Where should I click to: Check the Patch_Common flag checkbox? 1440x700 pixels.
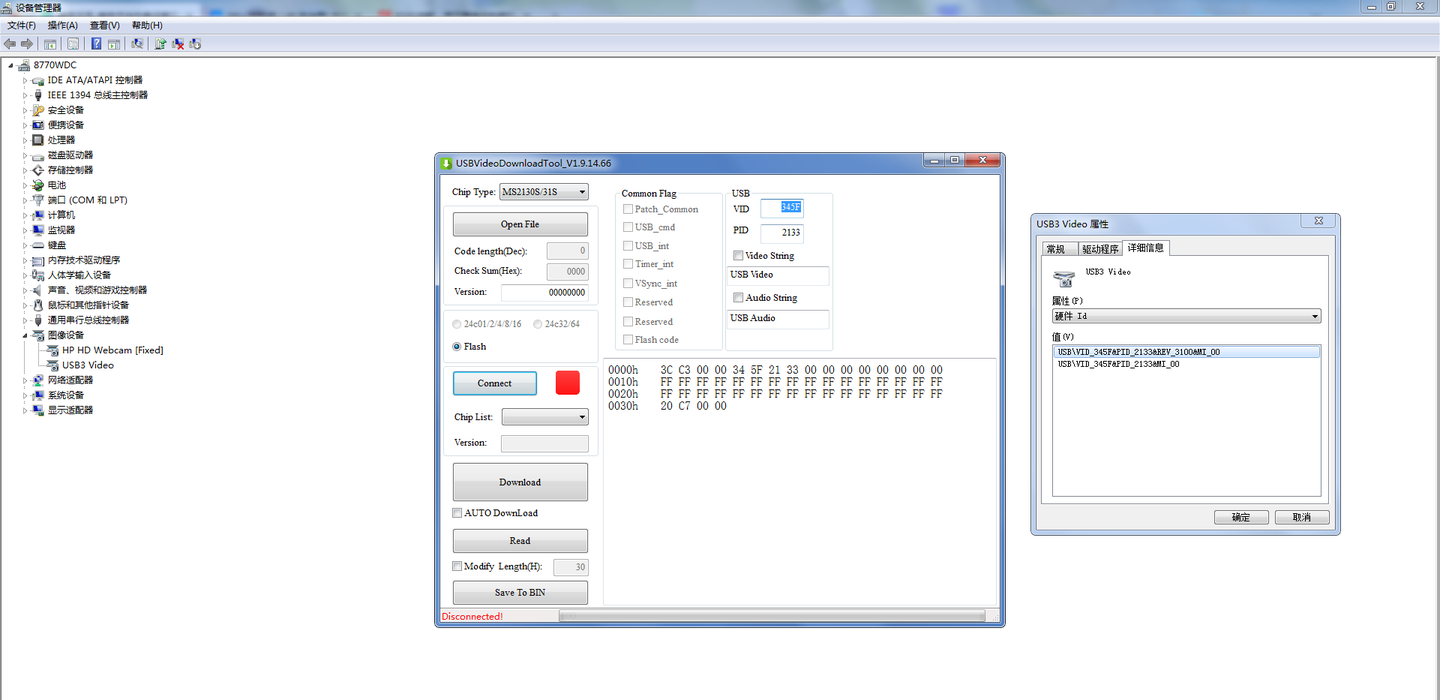pyautogui.click(x=628, y=209)
